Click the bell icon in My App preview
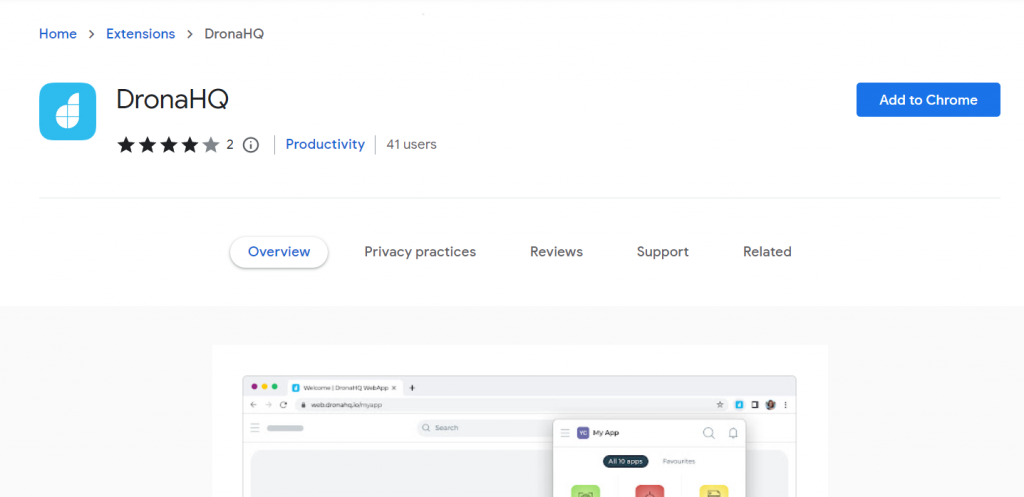This screenshot has height=497, width=1024. coord(733,433)
